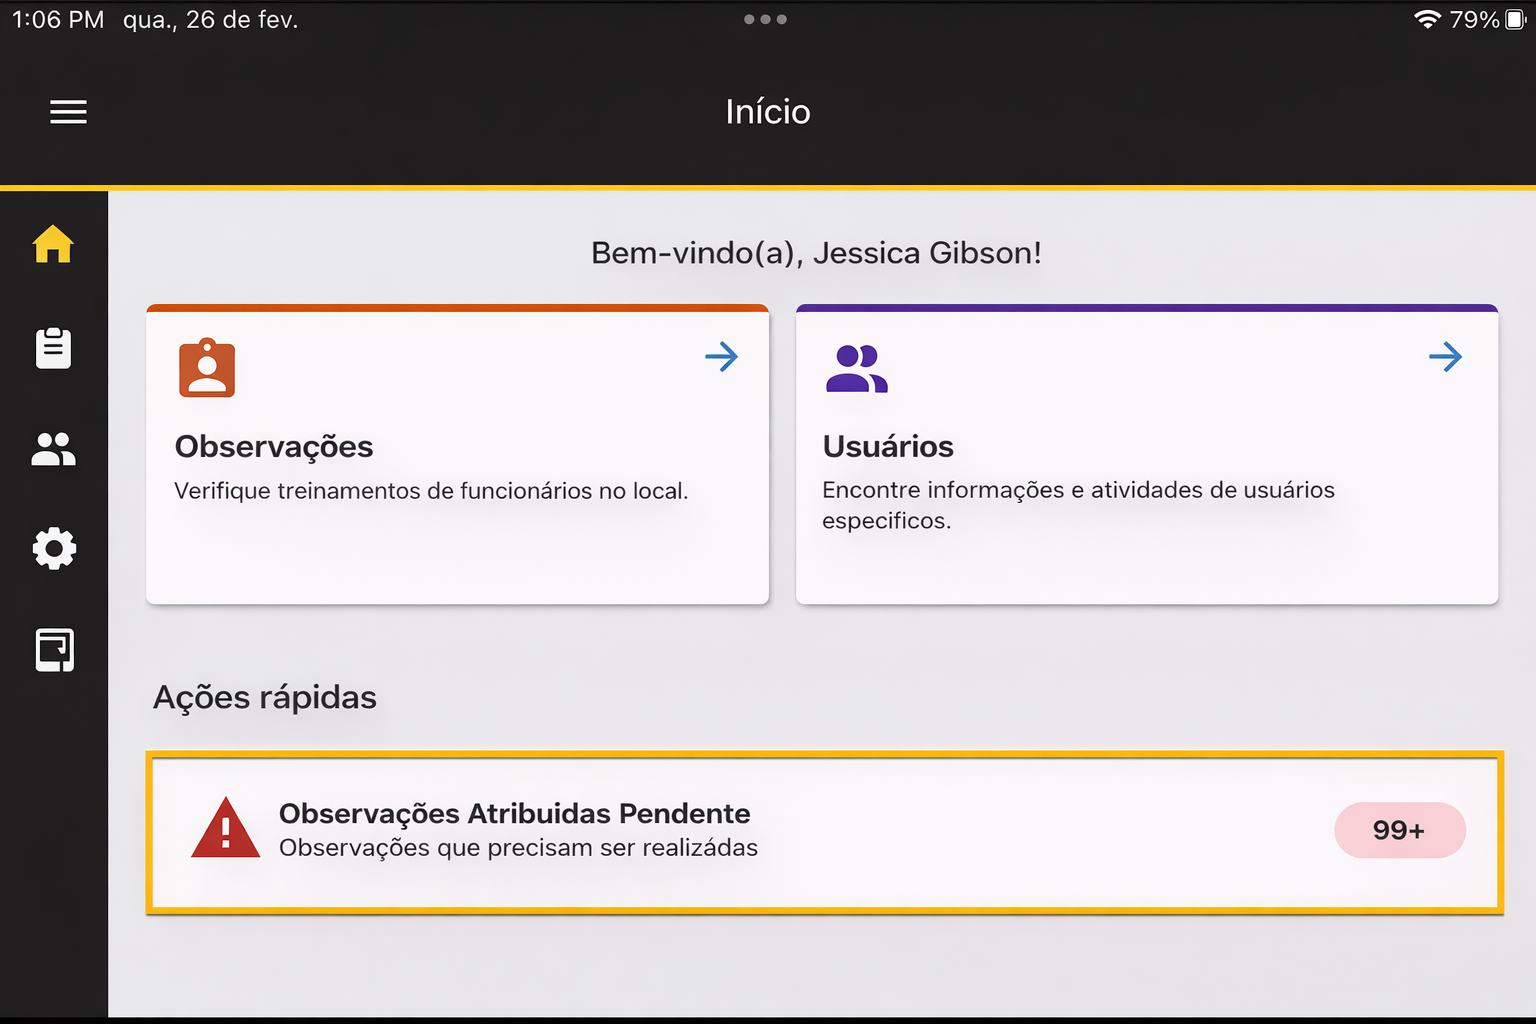This screenshot has width=1536, height=1024.
Task: Click the arrow on the Usuários card
Action: click(x=1445, y=357)
